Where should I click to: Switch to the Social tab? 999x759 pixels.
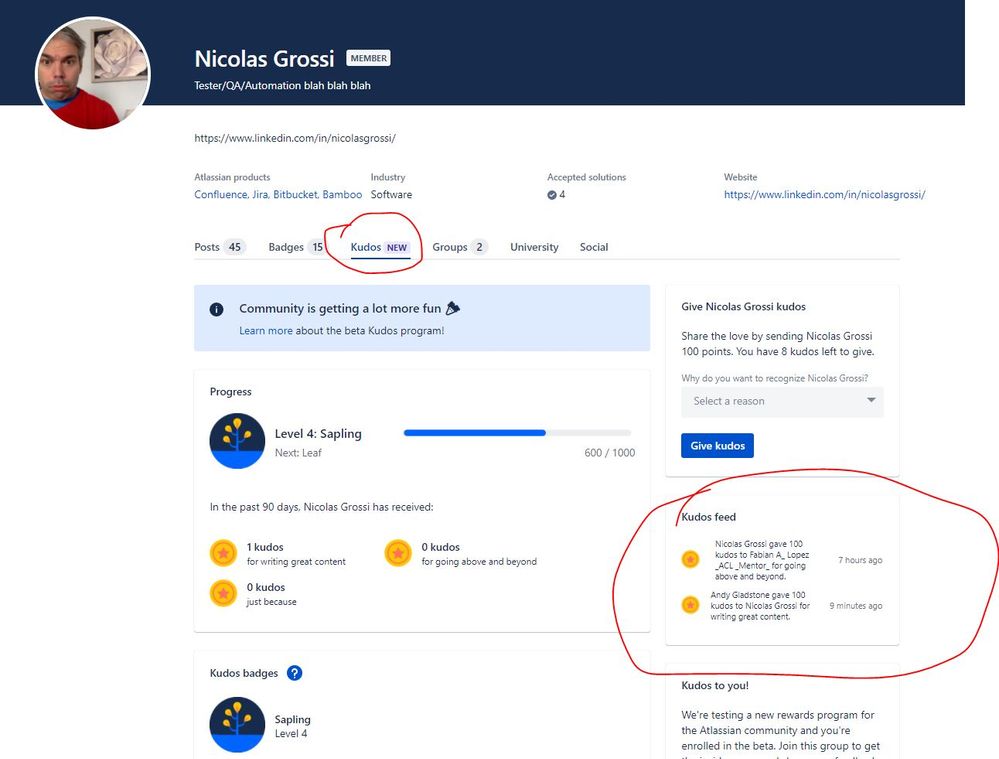[594, 247]
